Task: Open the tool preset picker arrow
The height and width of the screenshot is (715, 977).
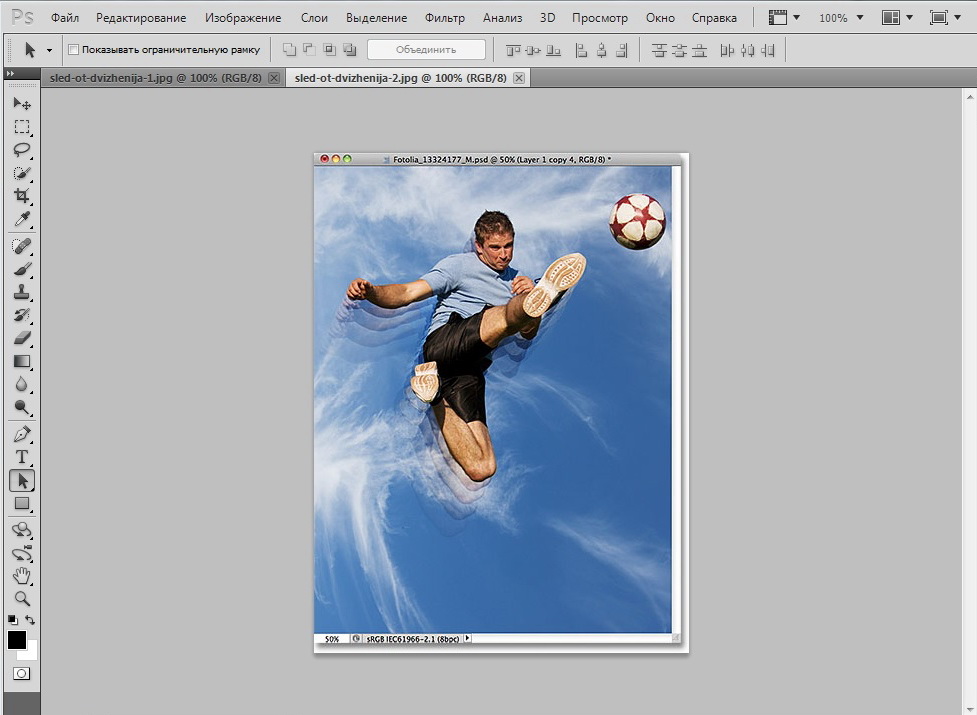Action: [49, 50]
